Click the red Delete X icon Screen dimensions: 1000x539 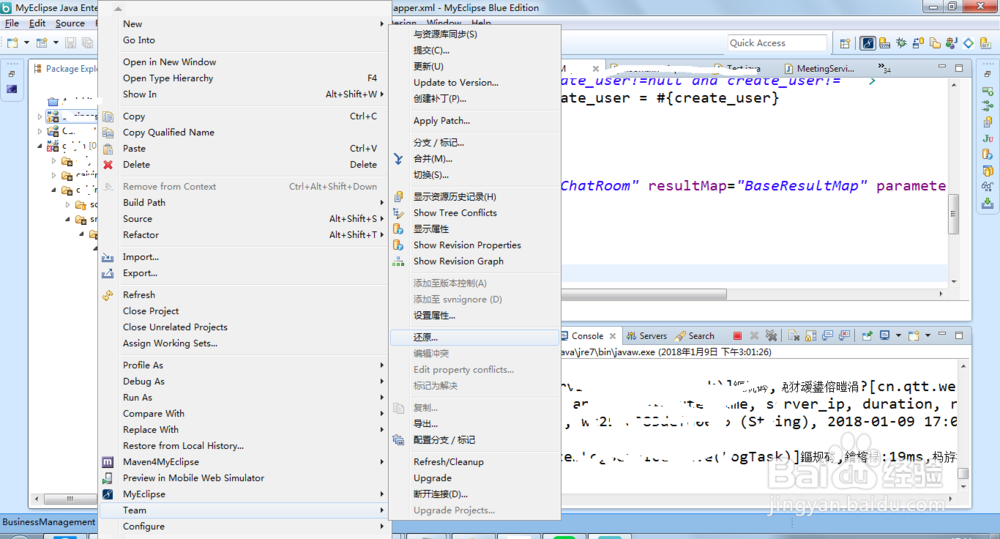click(x=108, y=165)
